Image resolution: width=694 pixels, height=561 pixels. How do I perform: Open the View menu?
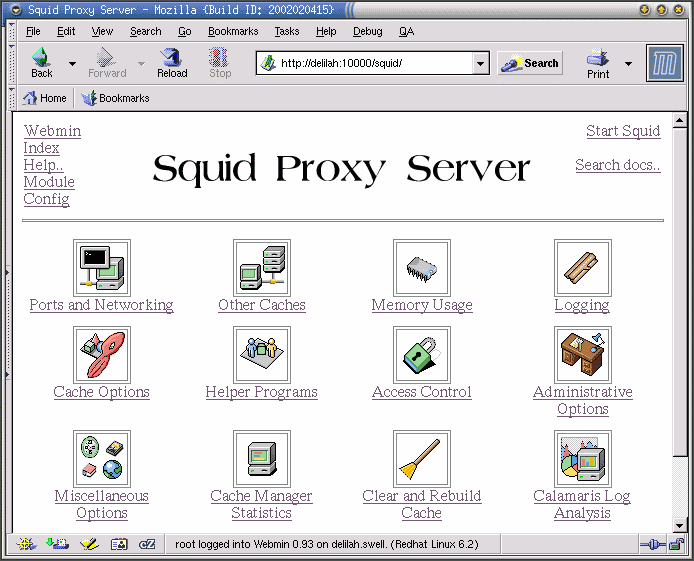click(x=102, y=31)
